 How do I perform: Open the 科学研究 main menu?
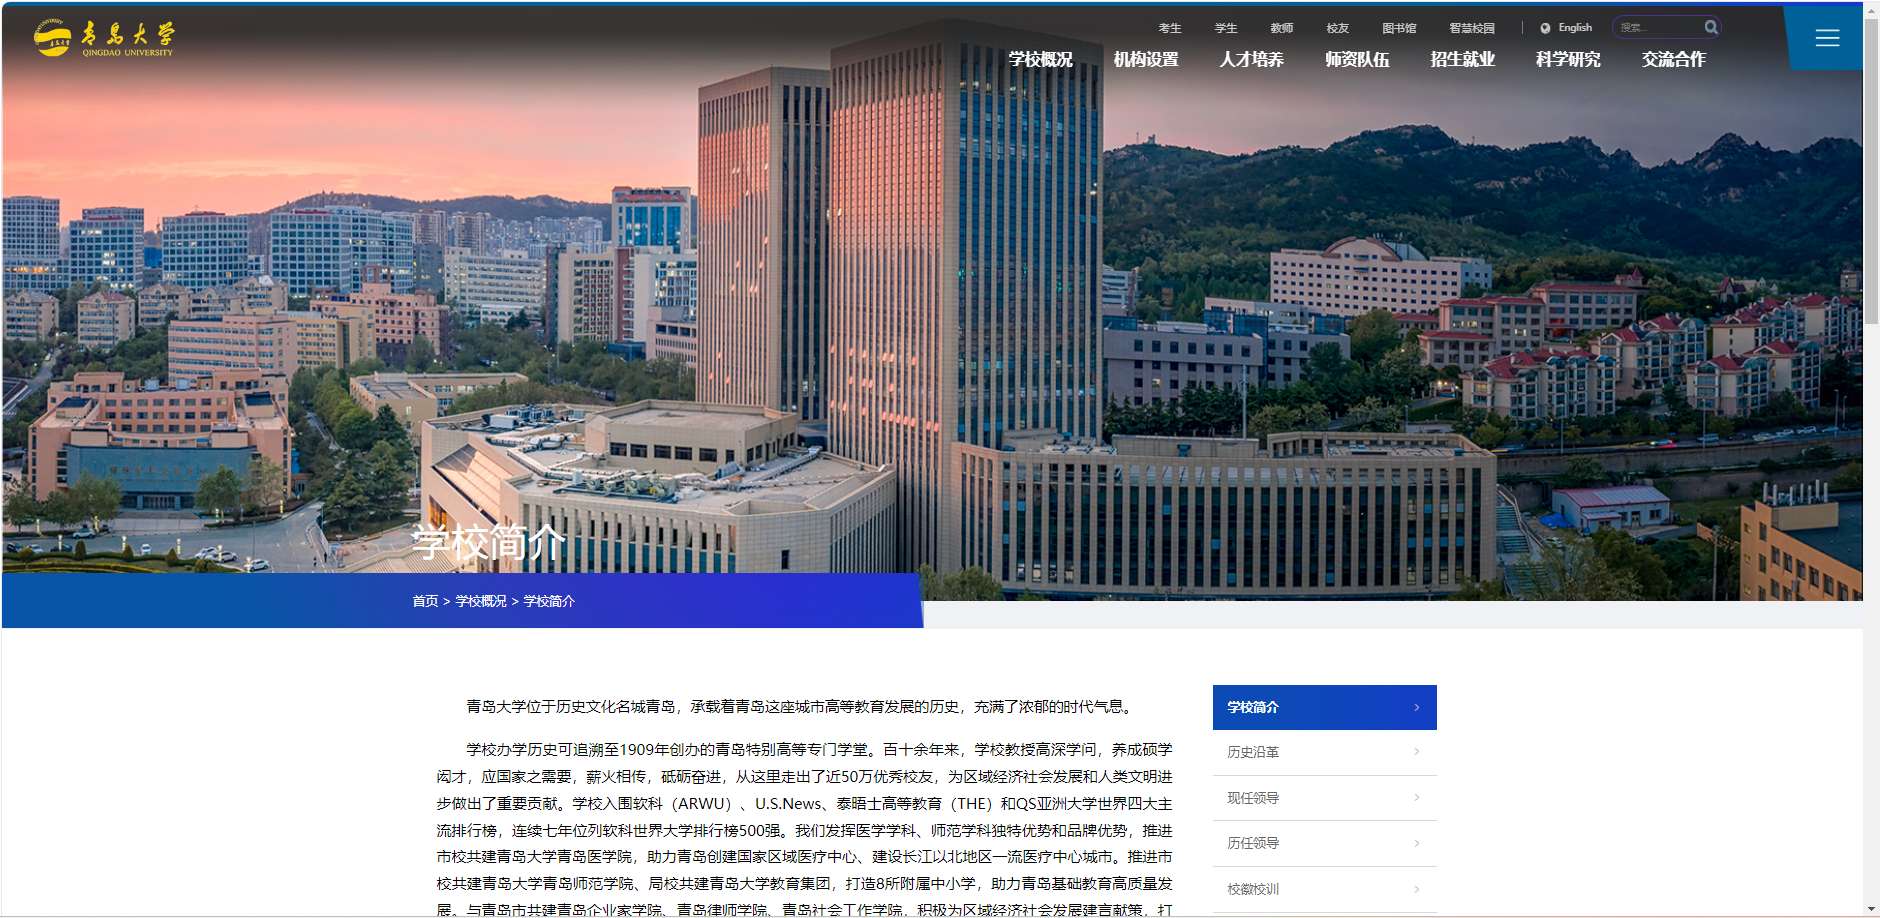pyautogui.click(x=1567, y=60)
